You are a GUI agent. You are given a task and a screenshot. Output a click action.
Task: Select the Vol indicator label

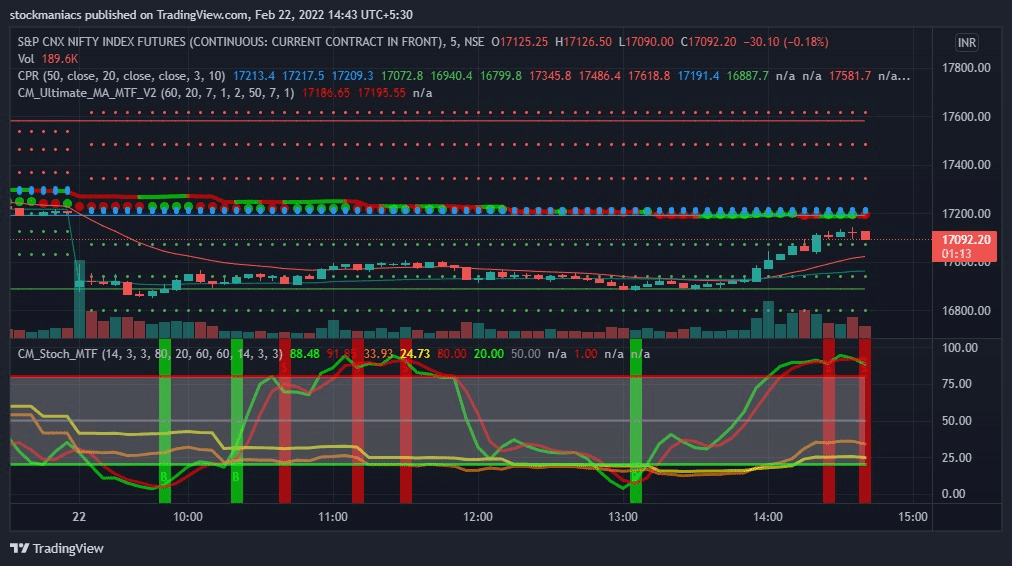coord(25,59)
